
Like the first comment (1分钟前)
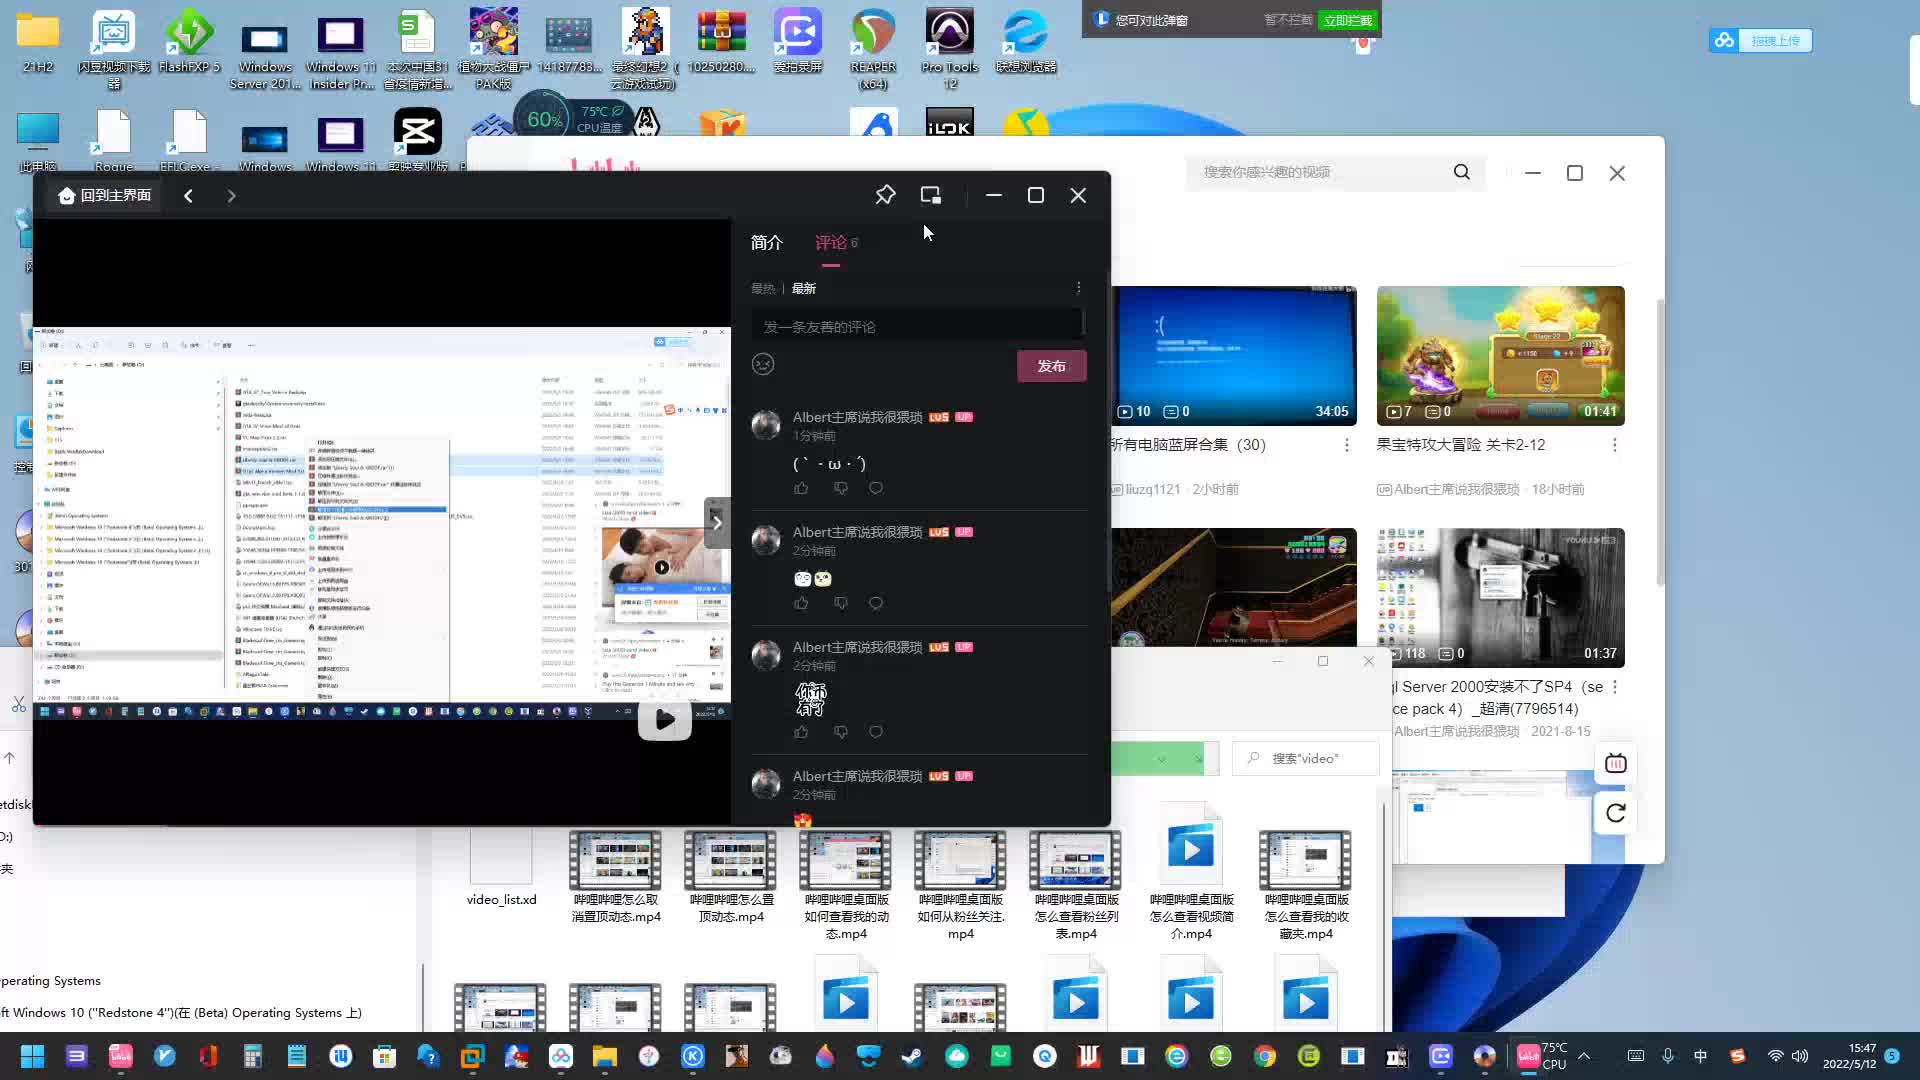point(801,488)
